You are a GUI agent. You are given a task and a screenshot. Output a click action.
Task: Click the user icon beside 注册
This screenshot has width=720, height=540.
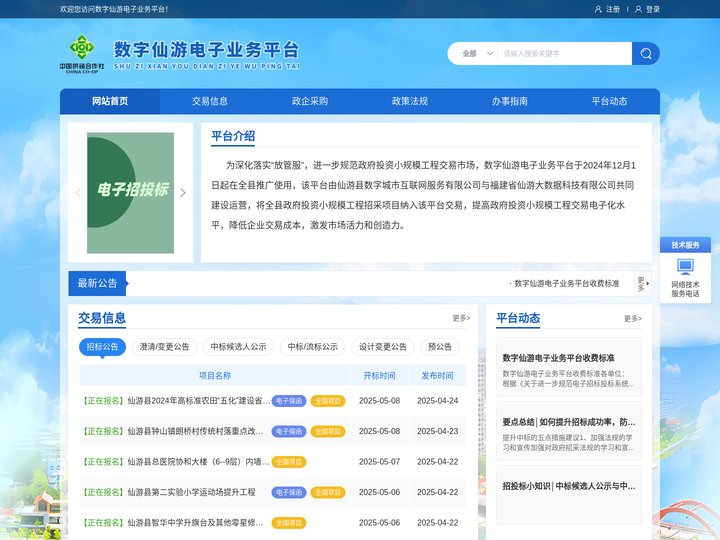[x=598, y=9]
